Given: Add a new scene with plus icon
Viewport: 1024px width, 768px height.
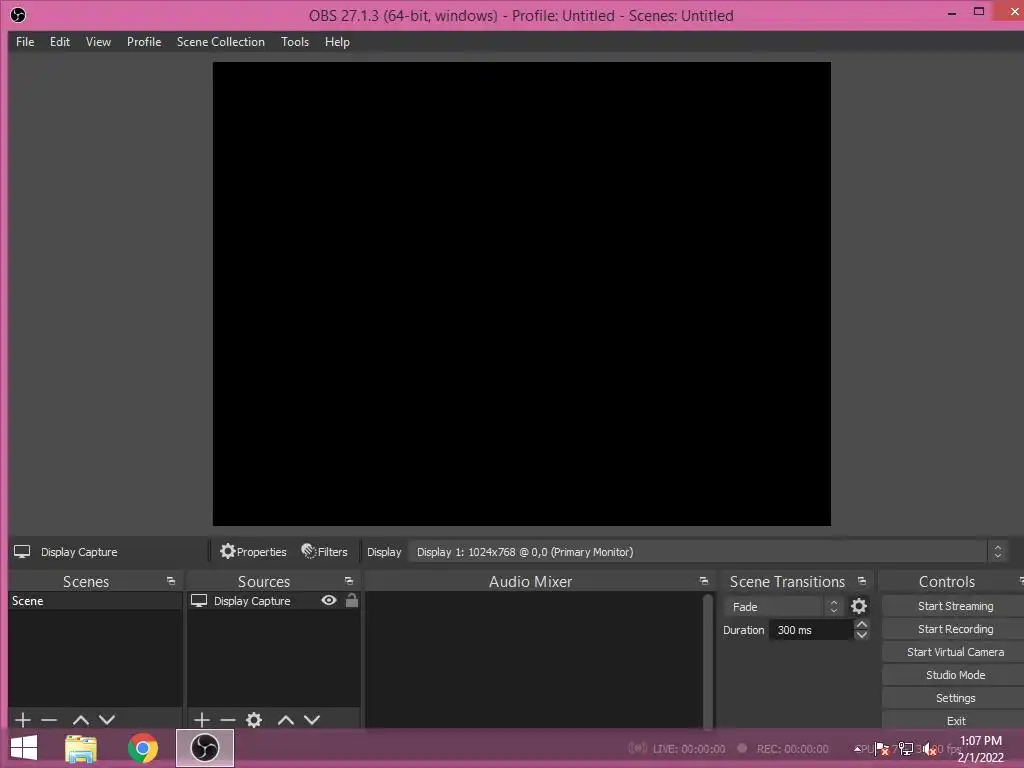Looking at the screenshot, I should pos(23,720).
